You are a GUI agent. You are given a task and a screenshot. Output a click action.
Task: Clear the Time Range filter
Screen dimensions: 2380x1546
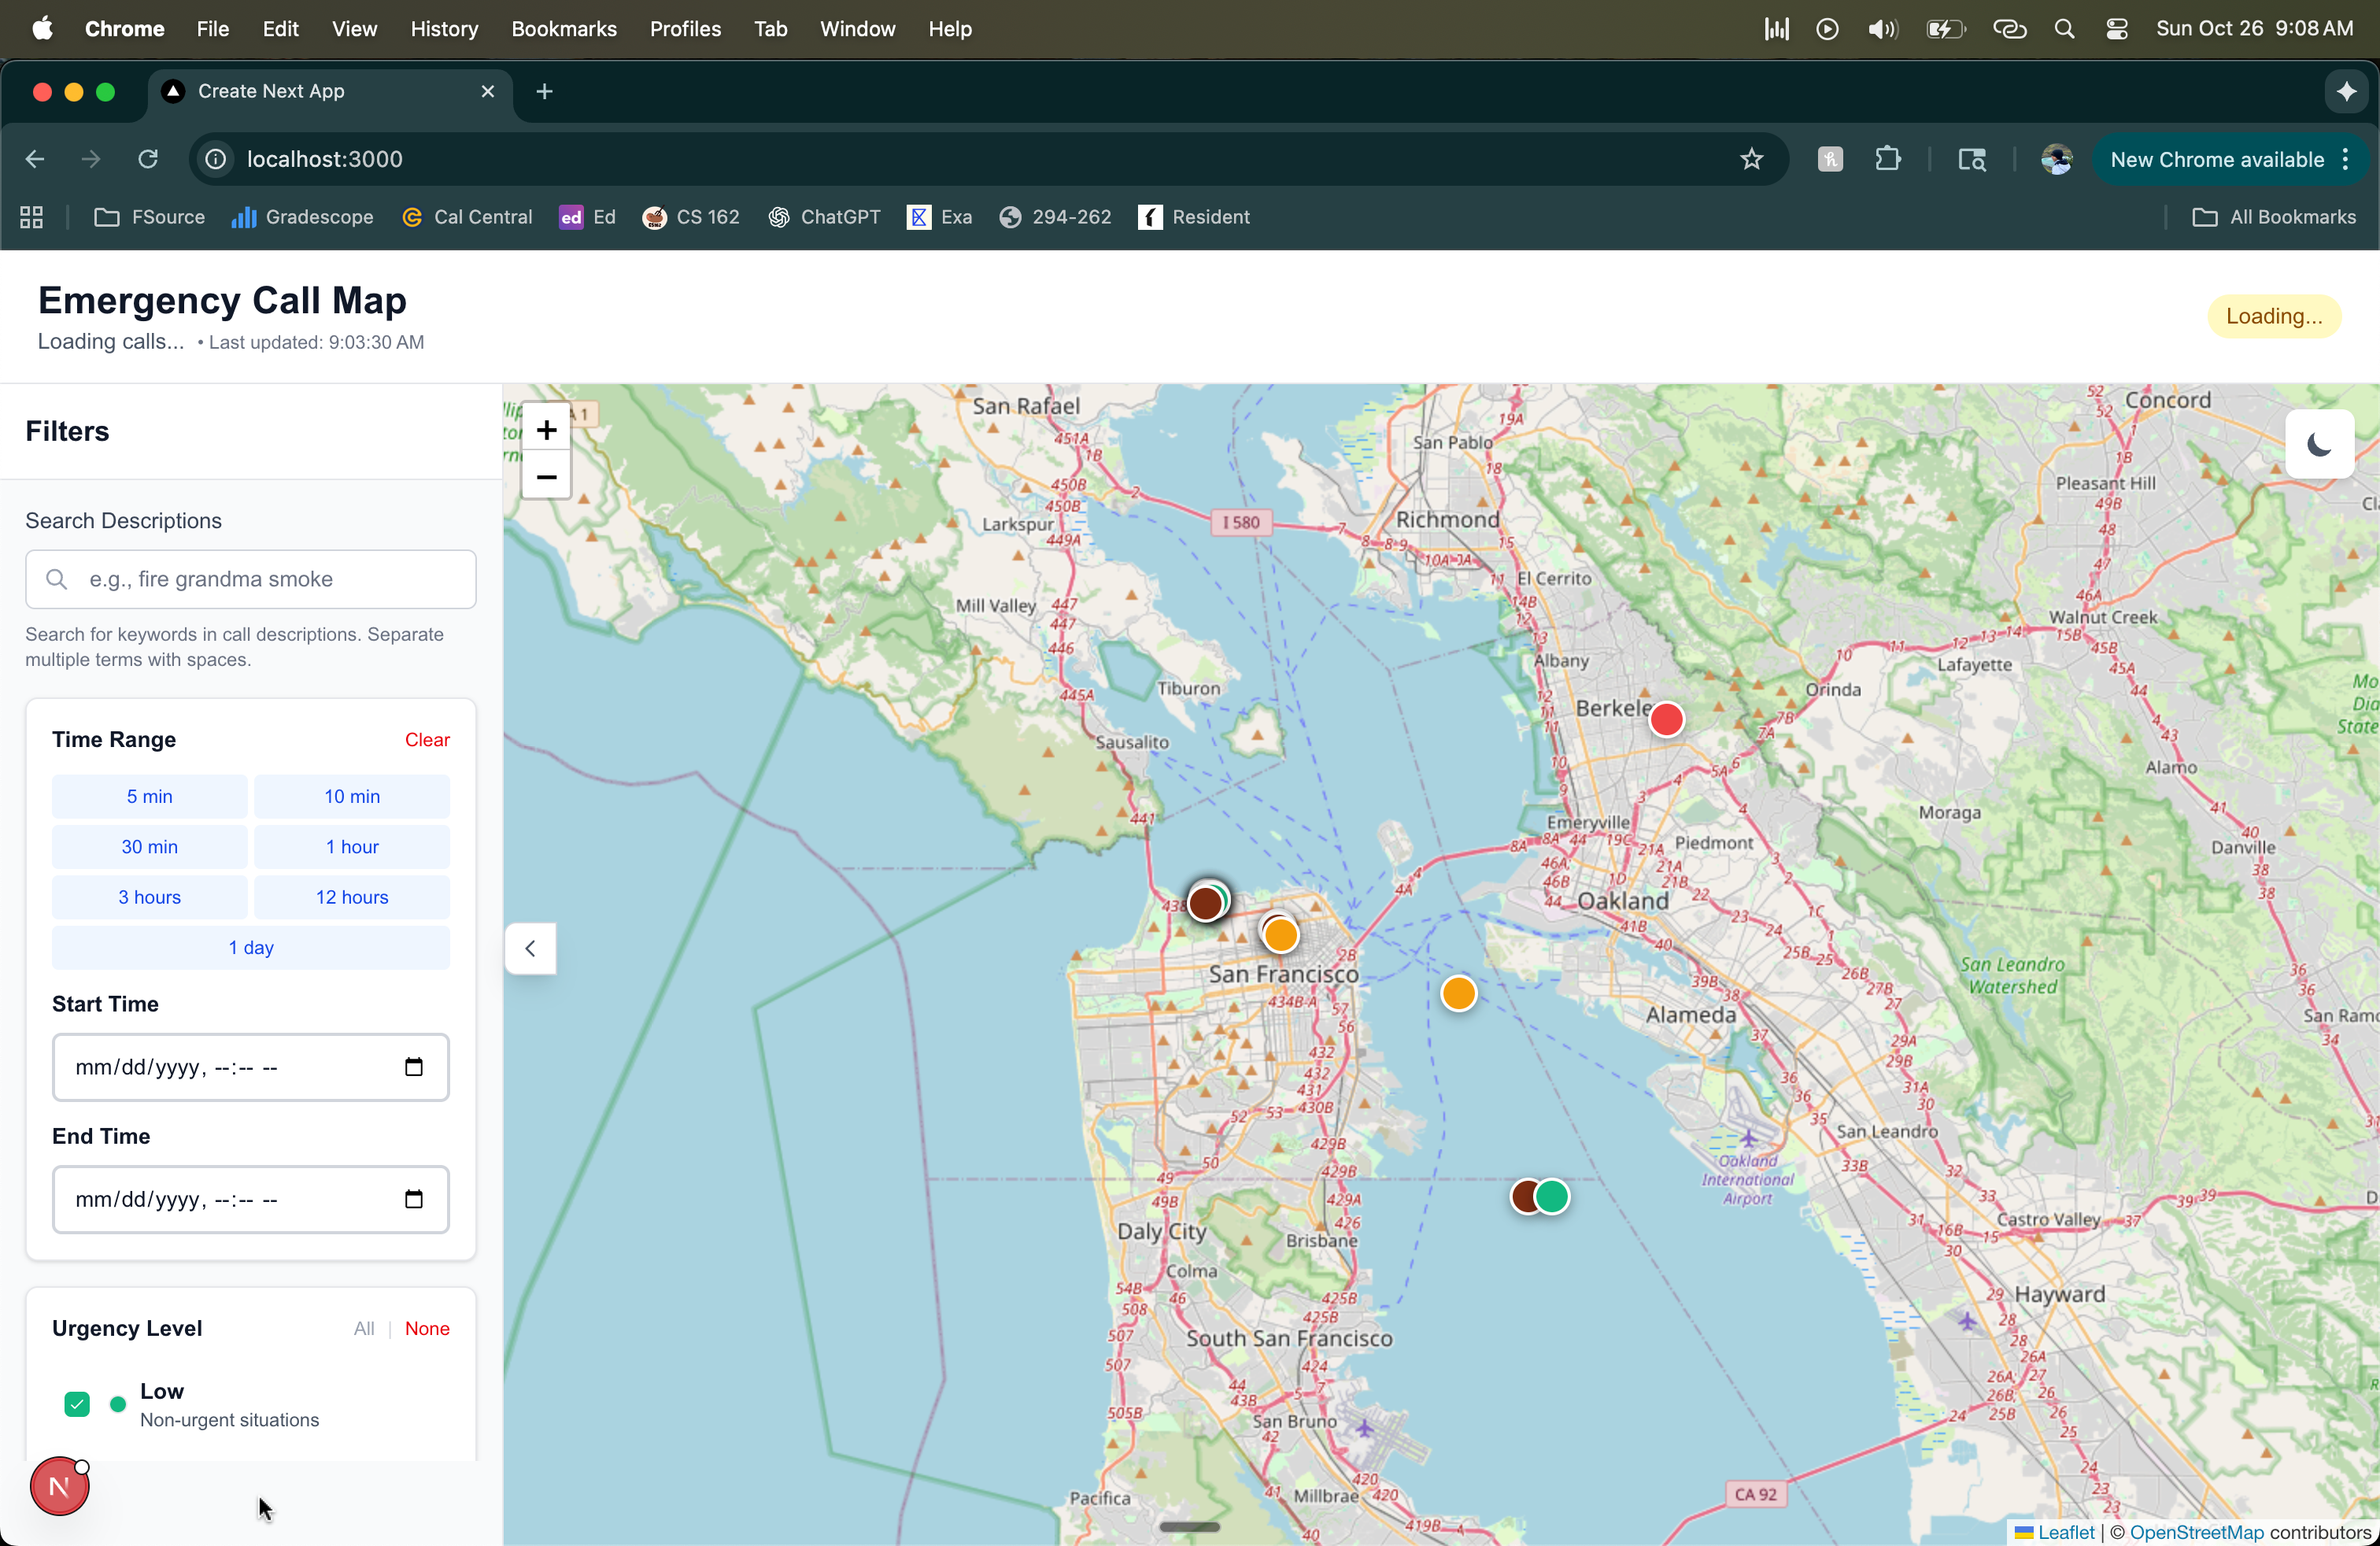click(x=427, y=740)
